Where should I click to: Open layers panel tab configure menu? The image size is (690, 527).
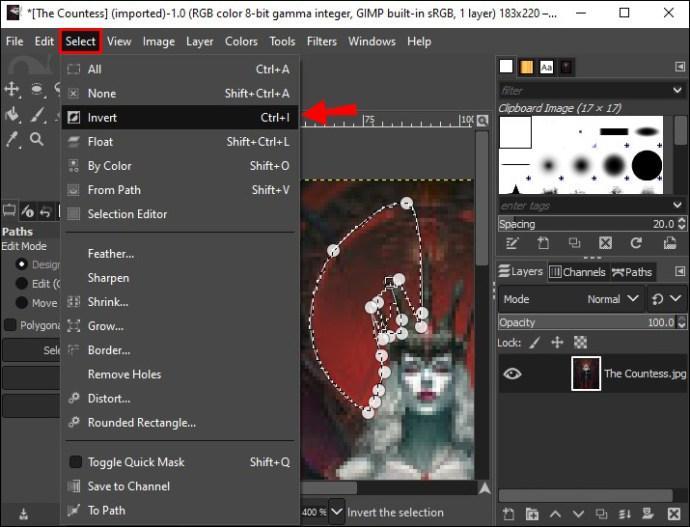(x=679, y=271)
